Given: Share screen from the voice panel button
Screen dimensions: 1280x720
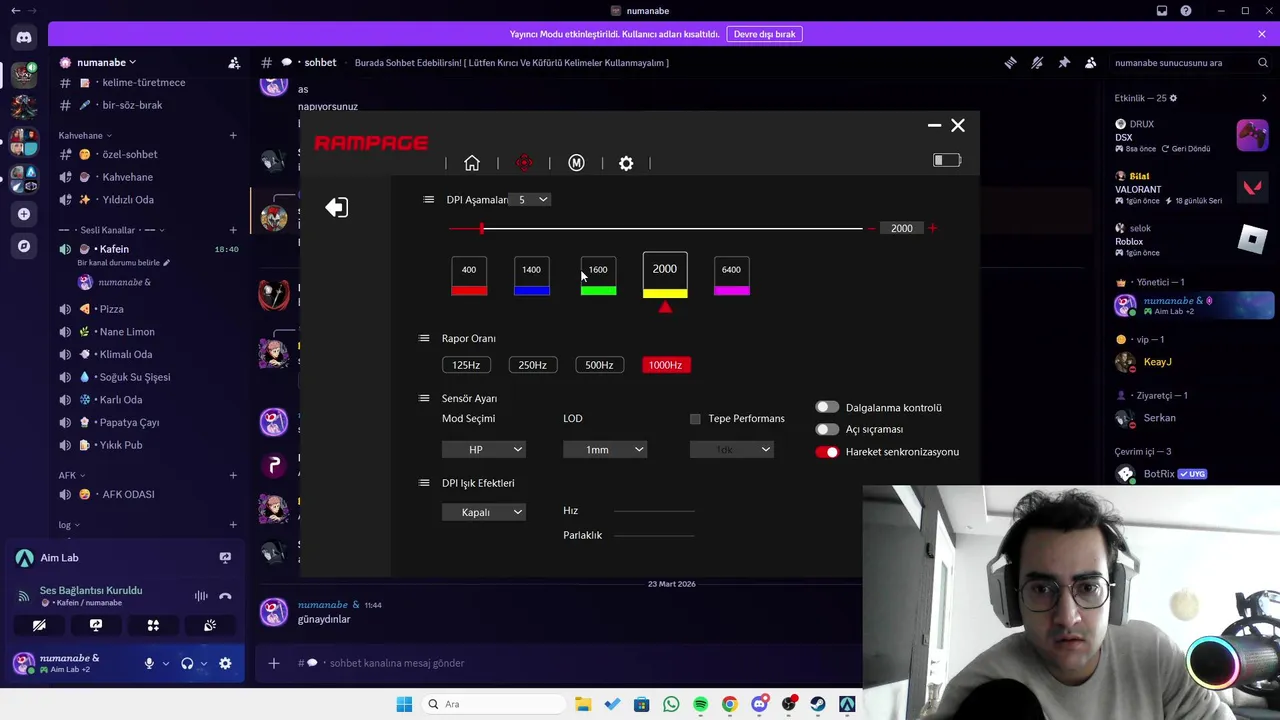Looking at the screenshot, I should tap(96, 625).
